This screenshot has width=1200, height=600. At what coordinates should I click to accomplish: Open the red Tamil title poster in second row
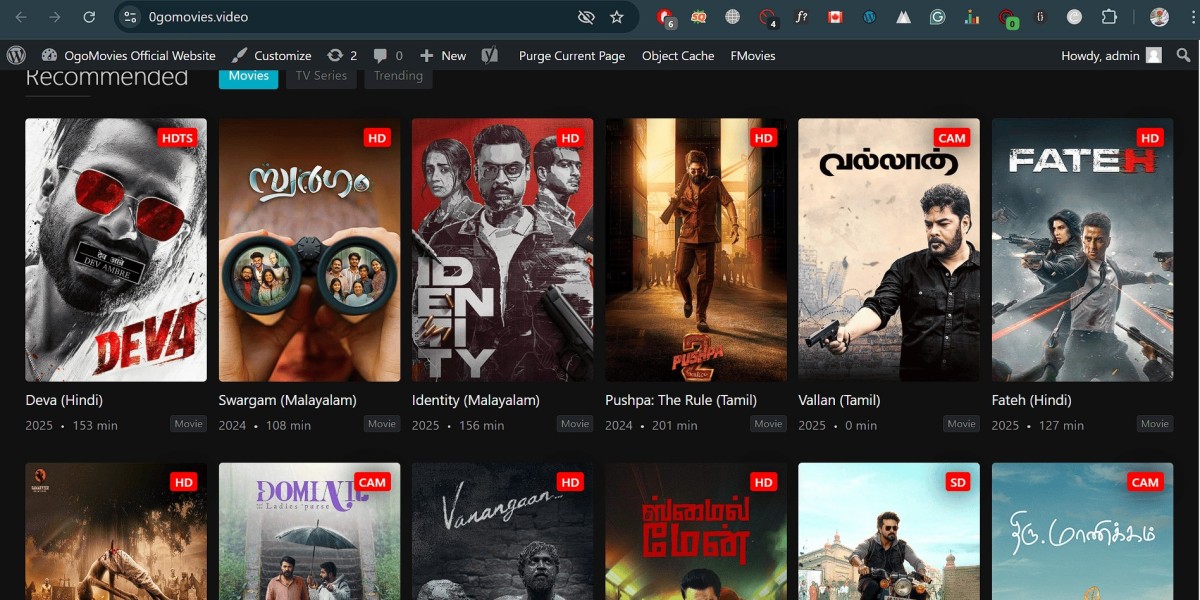tap(696, 531)
